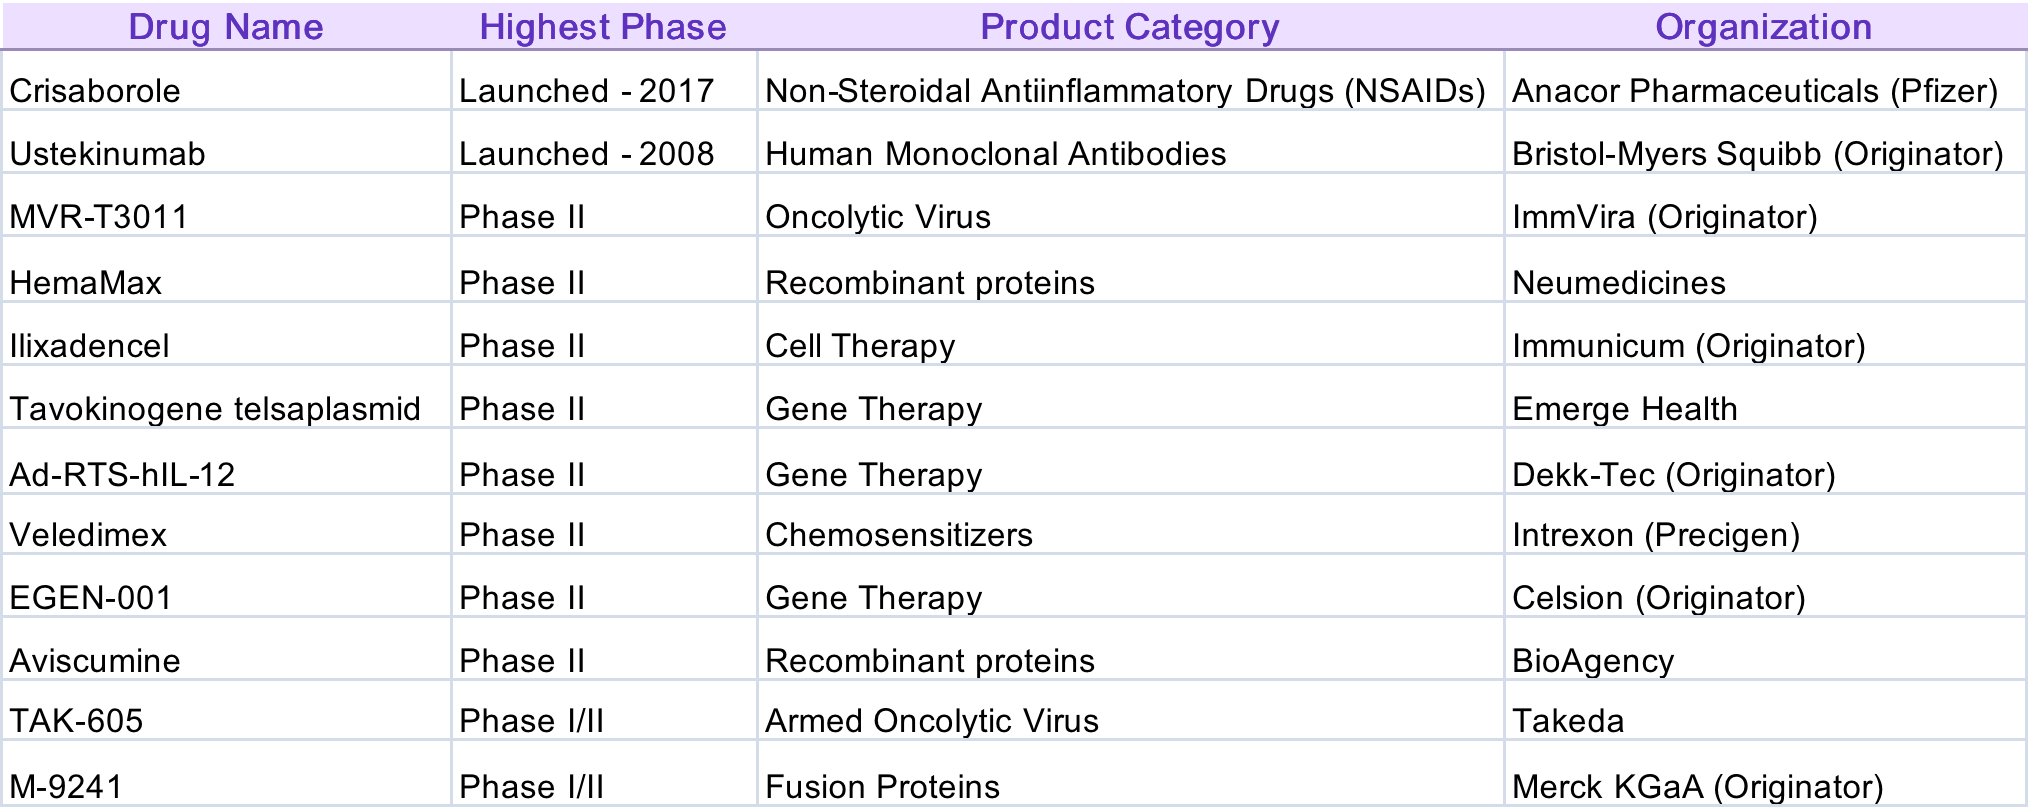Click the Organization column header
2029x808 pixels.
1763,27
